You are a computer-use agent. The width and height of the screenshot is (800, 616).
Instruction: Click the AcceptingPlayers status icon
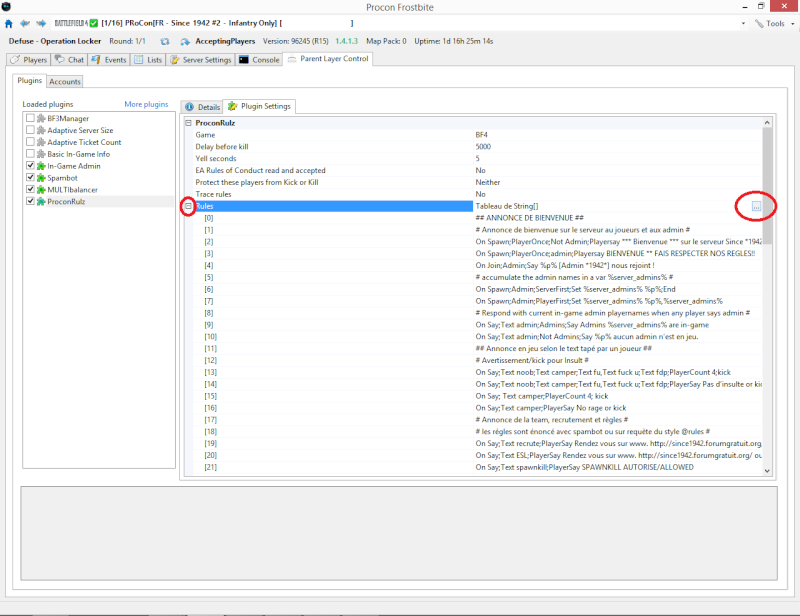click(x=185, y=41)
